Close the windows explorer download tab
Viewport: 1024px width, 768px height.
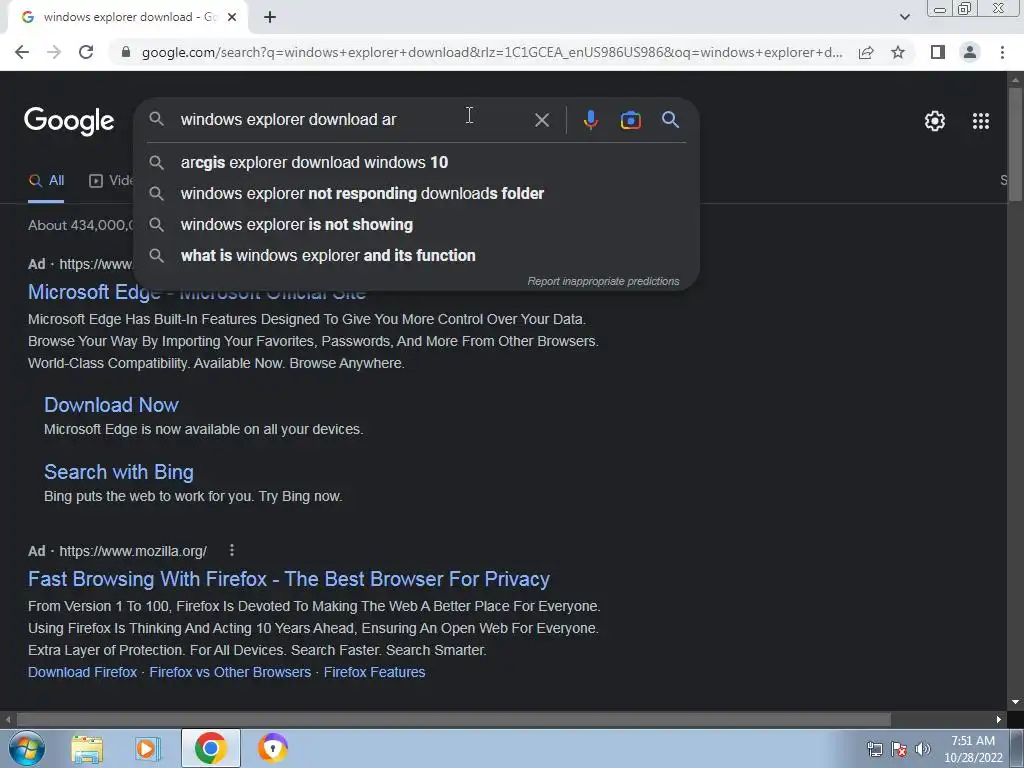(x=232, y=17)
